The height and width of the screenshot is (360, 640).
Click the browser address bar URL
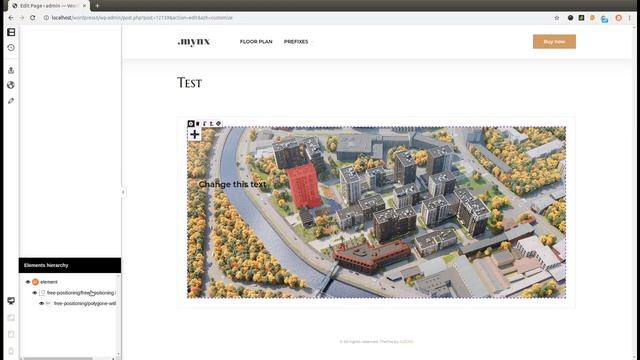(x=142, y=18)
